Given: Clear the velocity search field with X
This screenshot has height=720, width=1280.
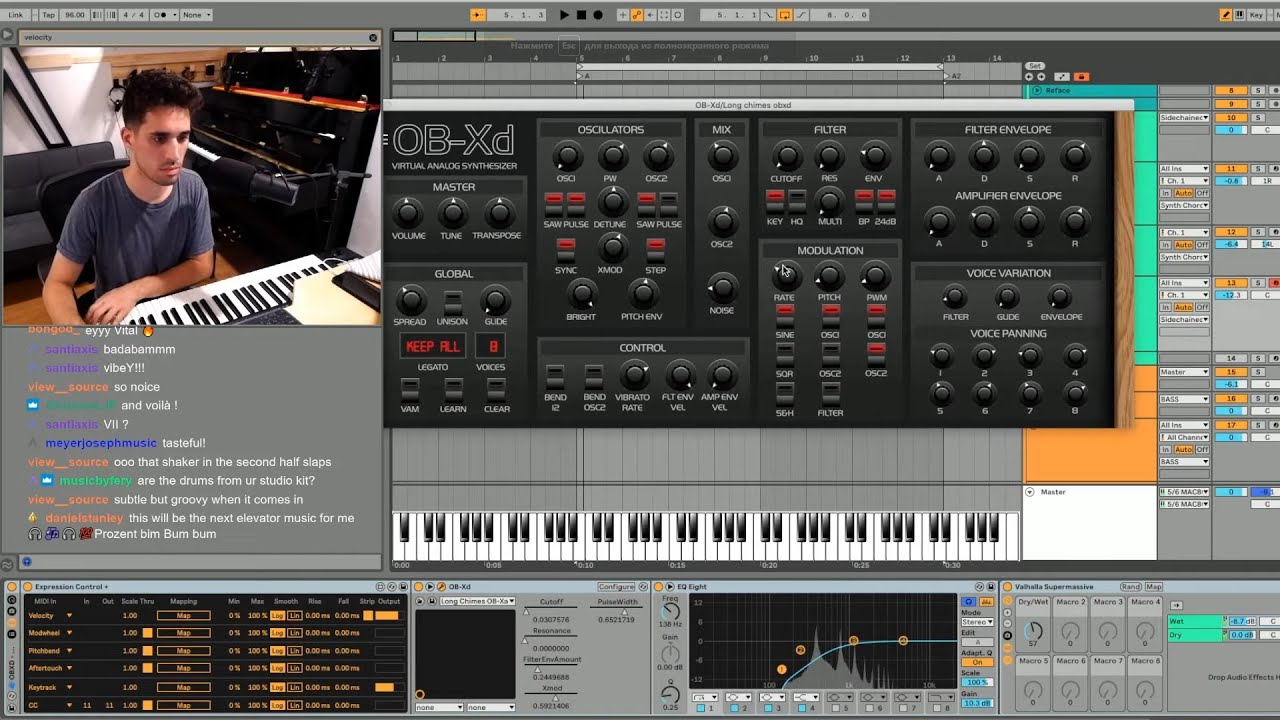Looking at the screenshot, I should coord(373,37).
